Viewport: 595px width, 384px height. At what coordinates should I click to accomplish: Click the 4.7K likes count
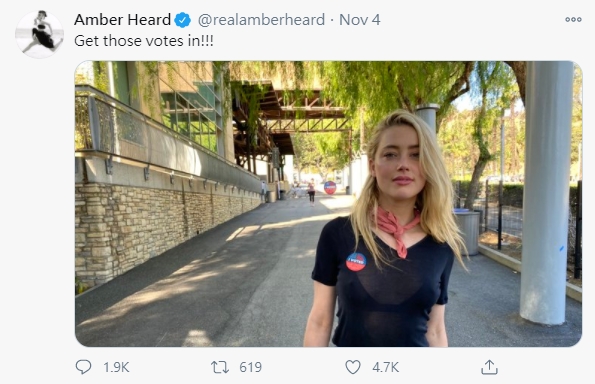(x=386, y=367)
